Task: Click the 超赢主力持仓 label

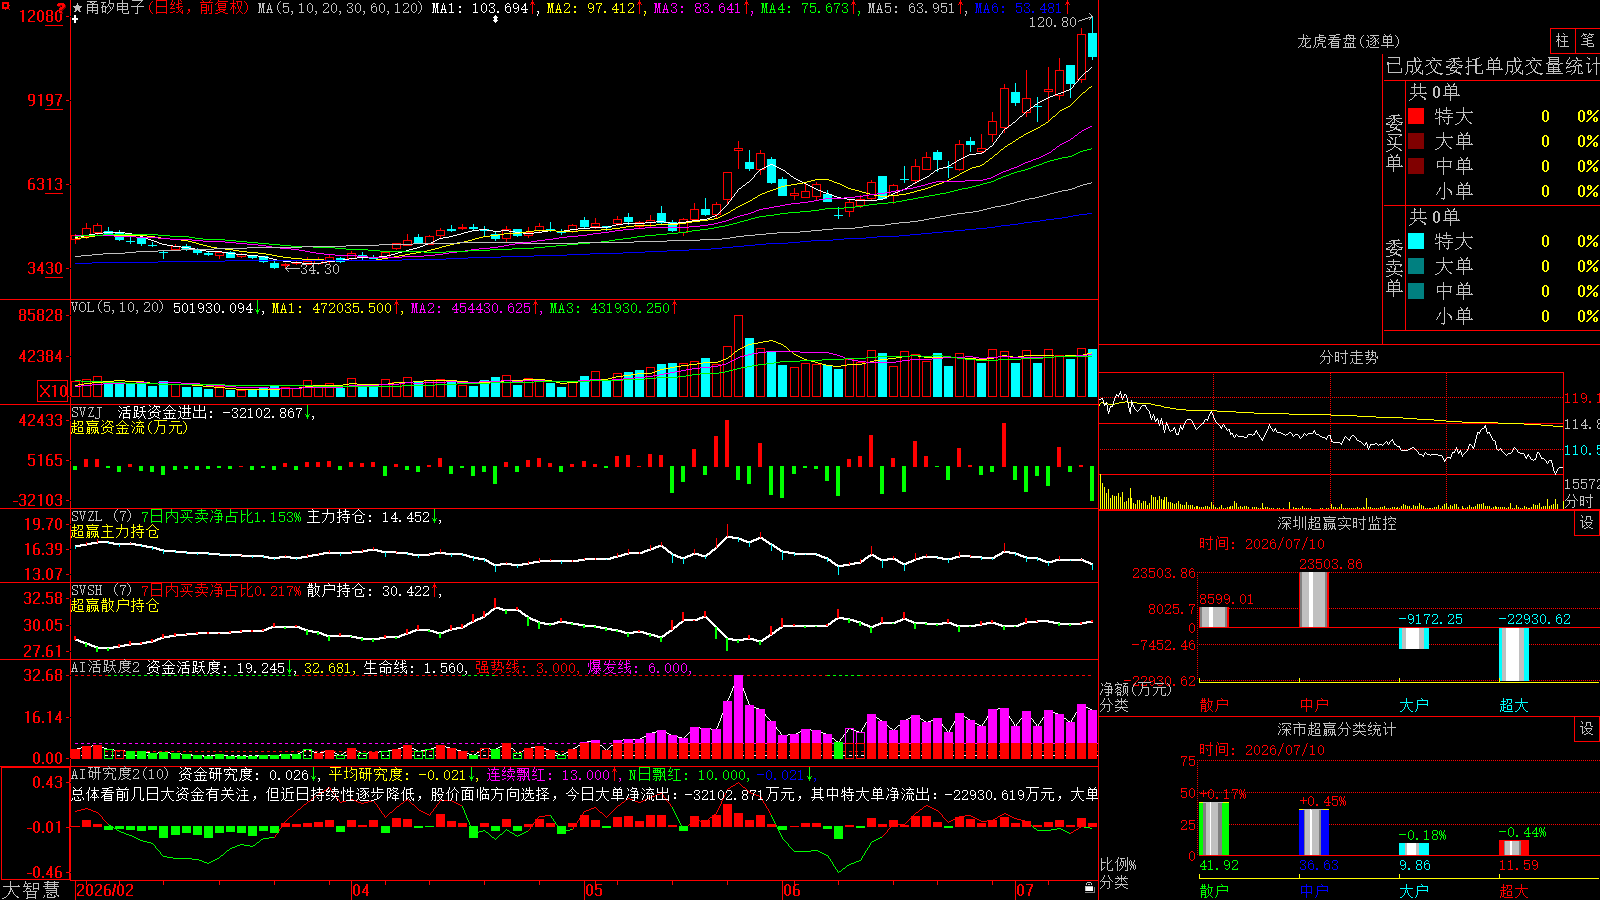Action: pos(115,531)
